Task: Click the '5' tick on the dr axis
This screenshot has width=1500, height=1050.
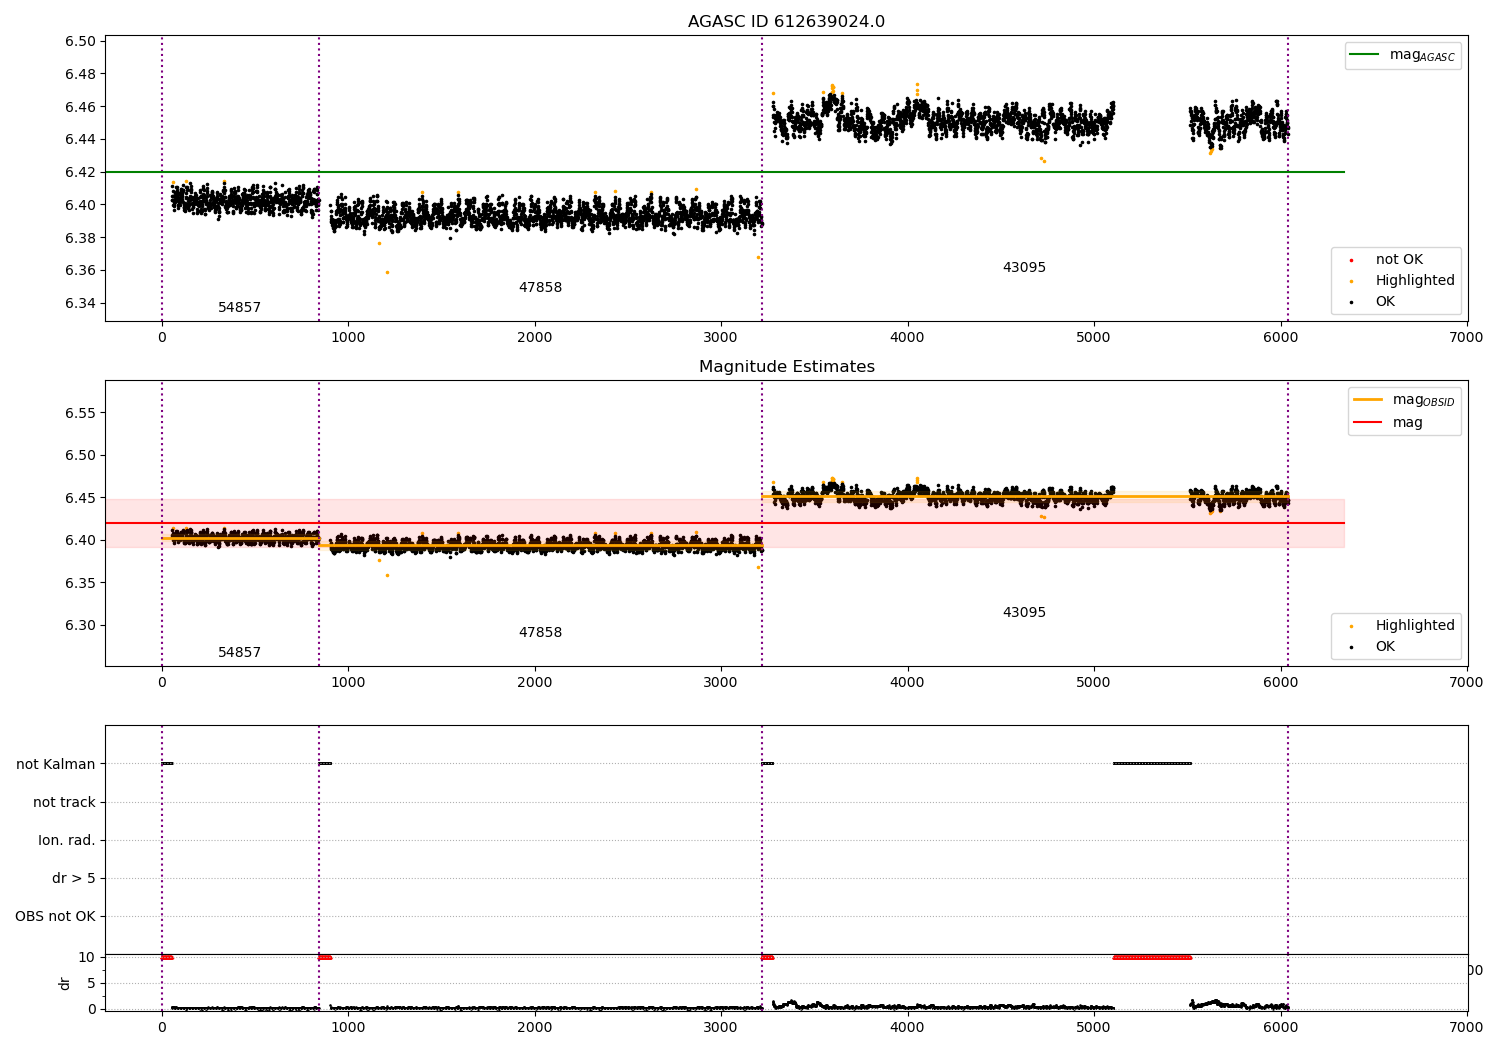Action: click(x=92, y=984)
